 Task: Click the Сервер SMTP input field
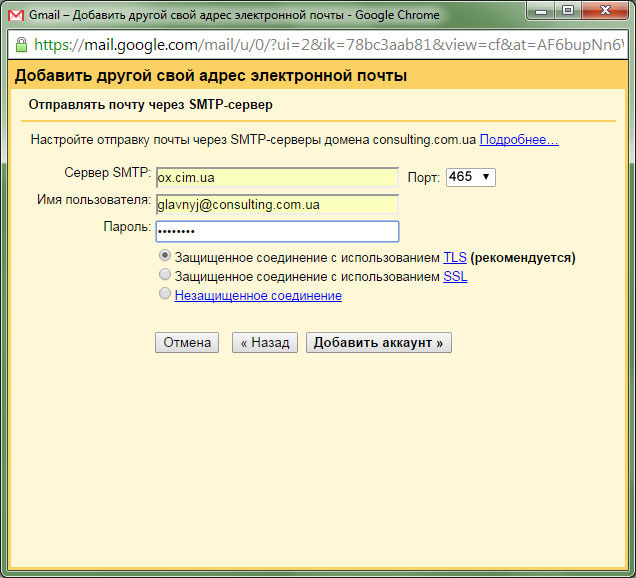click(x=276, y=177)
